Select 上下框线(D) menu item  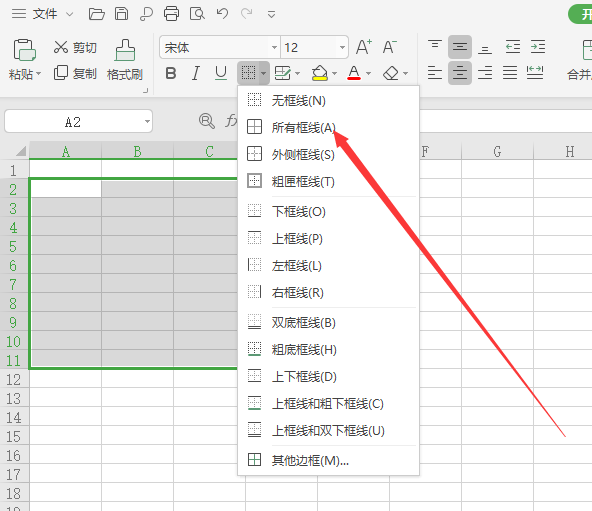[x=328, y=377]
